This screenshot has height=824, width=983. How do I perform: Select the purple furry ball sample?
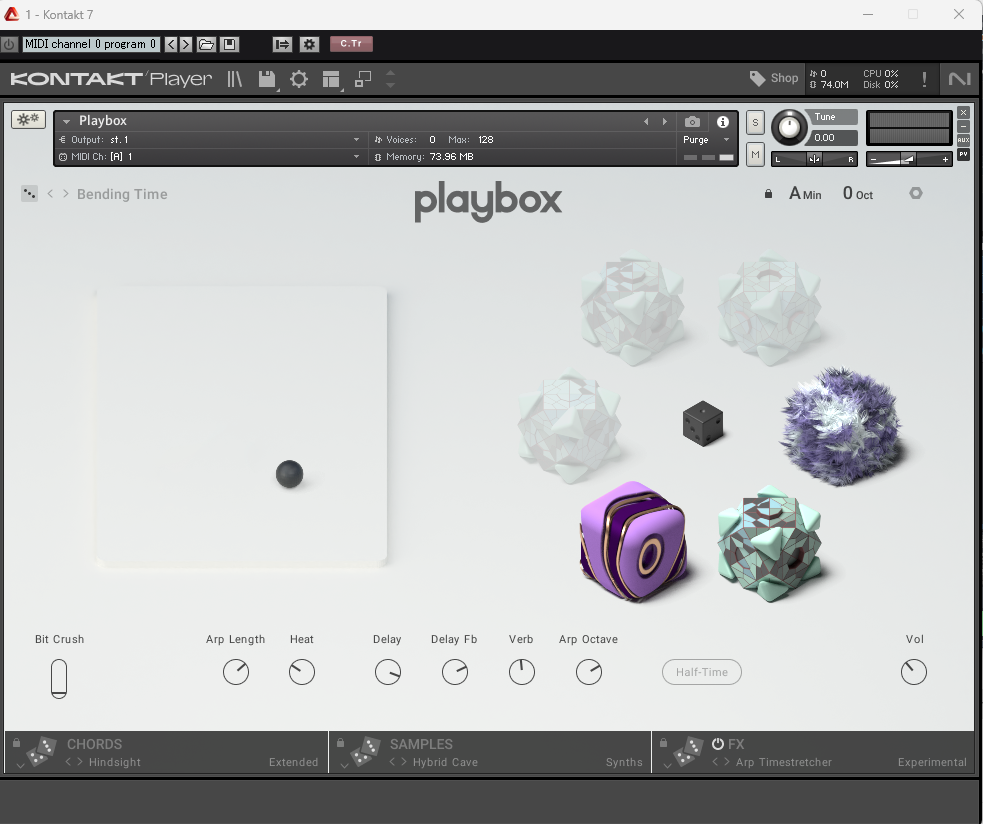[841, 426]
